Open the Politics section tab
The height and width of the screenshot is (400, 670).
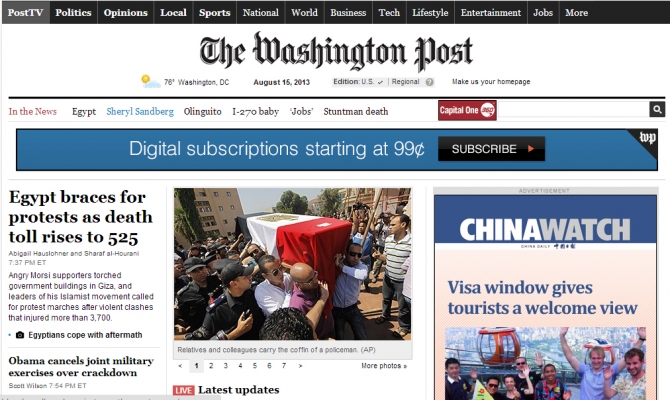[73, 12]
